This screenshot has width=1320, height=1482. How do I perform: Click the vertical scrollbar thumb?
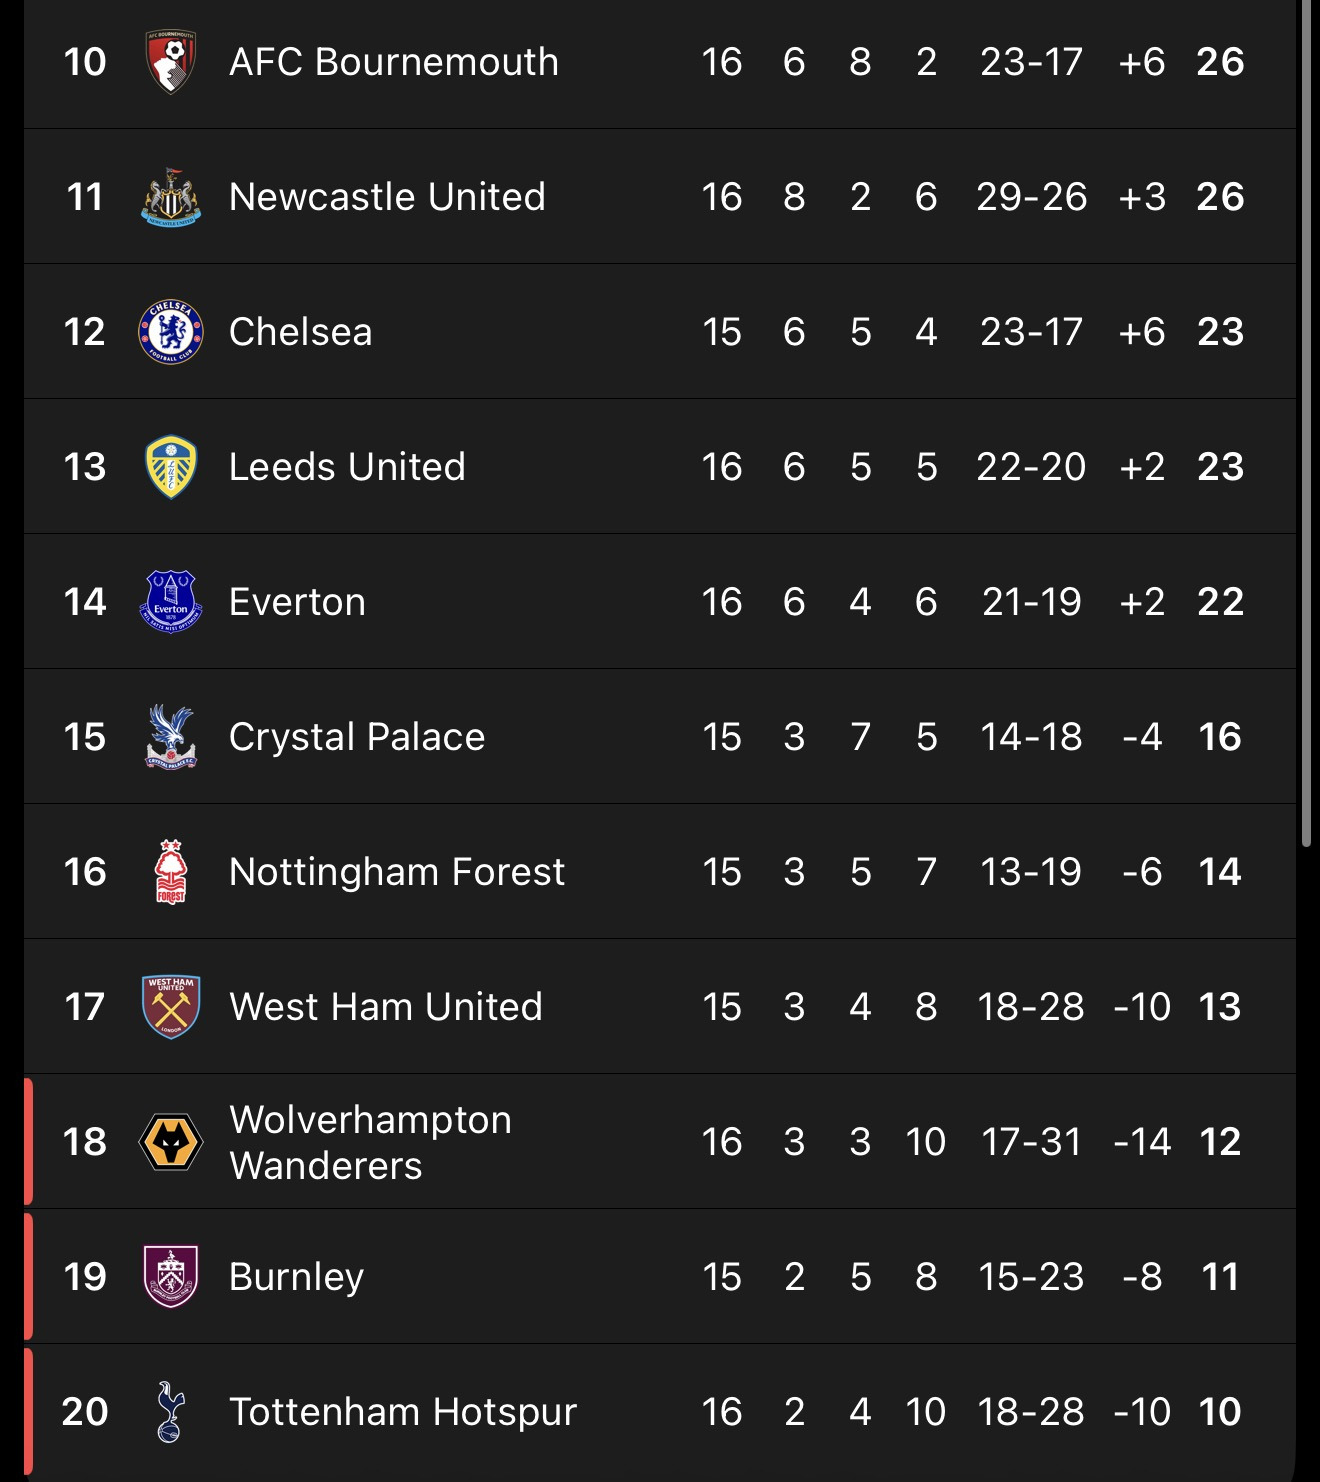click(1306, 420)
